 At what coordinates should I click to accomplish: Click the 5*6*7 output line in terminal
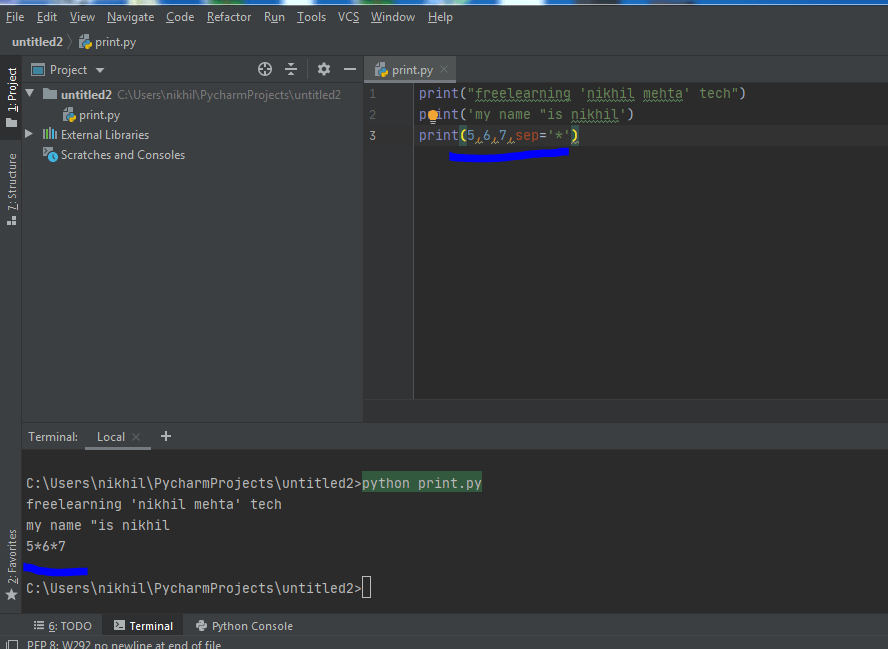coord(46,546)
